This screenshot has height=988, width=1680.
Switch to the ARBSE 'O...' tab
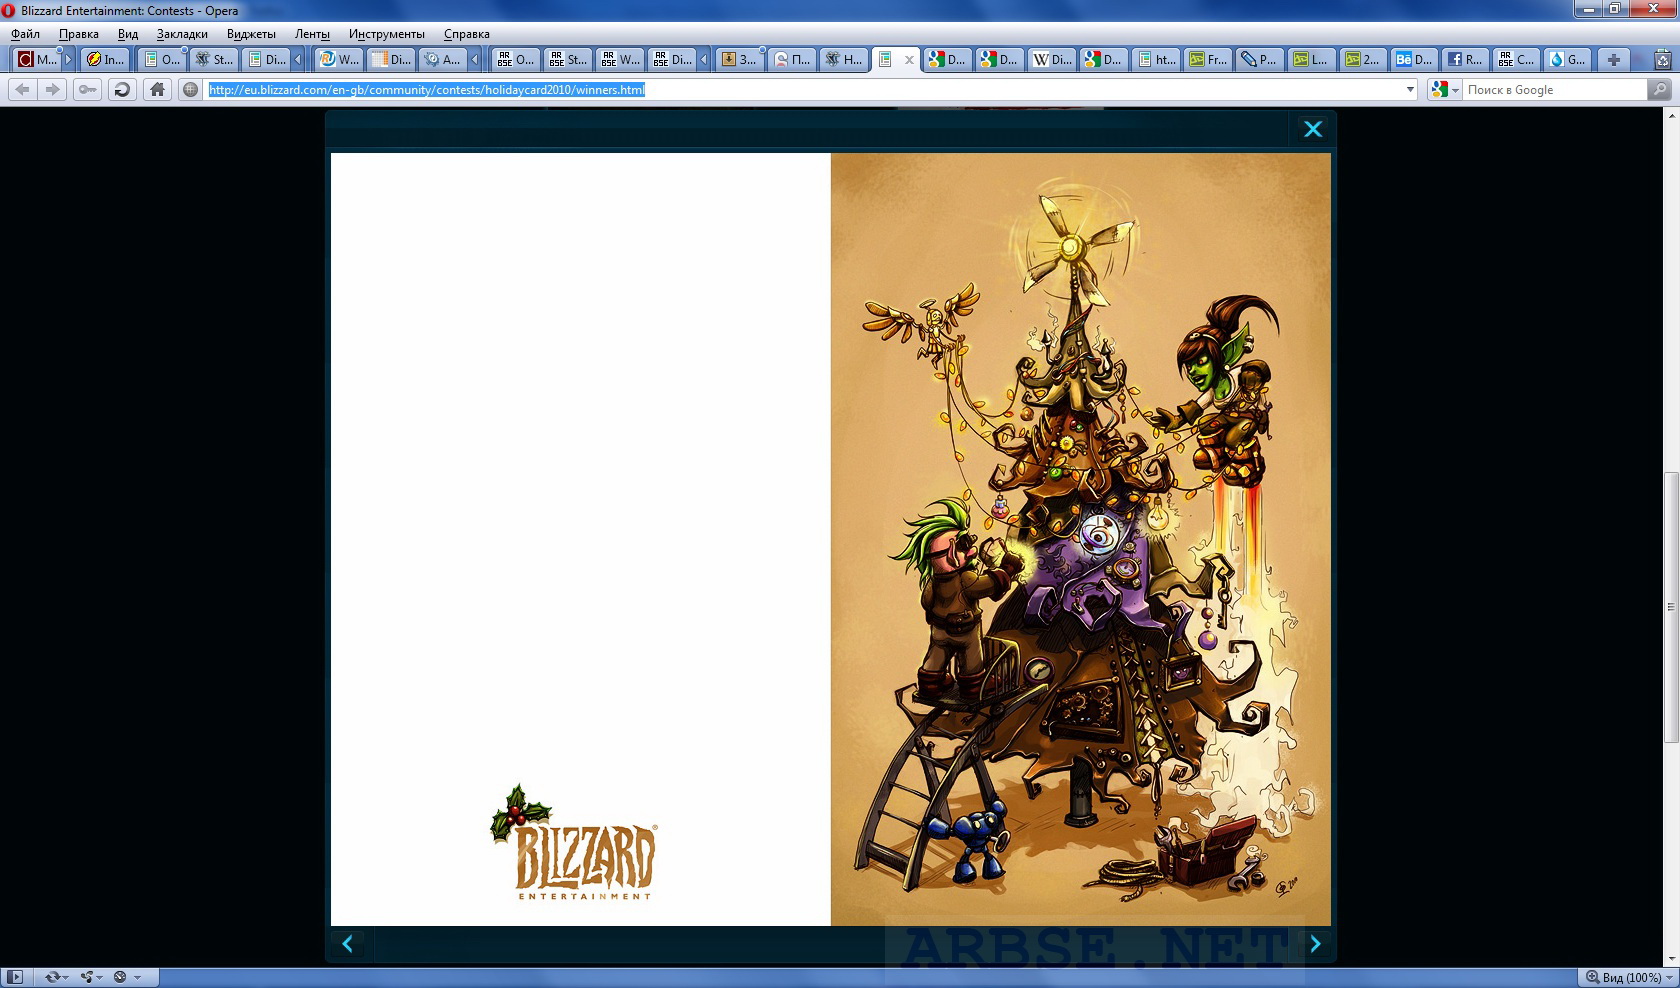515,60
